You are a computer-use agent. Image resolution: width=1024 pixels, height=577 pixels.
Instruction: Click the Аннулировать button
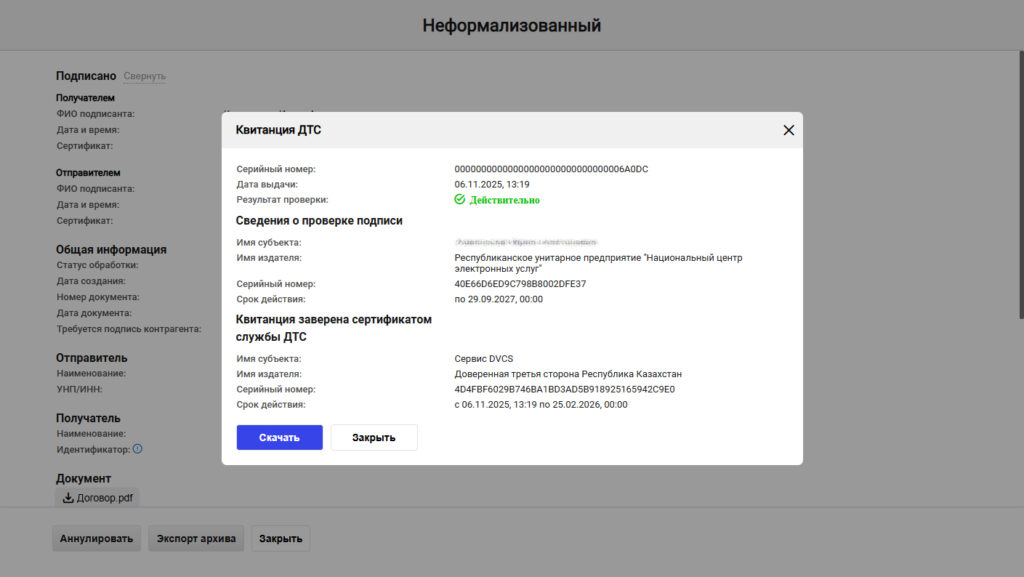click(x=96, y=538)
